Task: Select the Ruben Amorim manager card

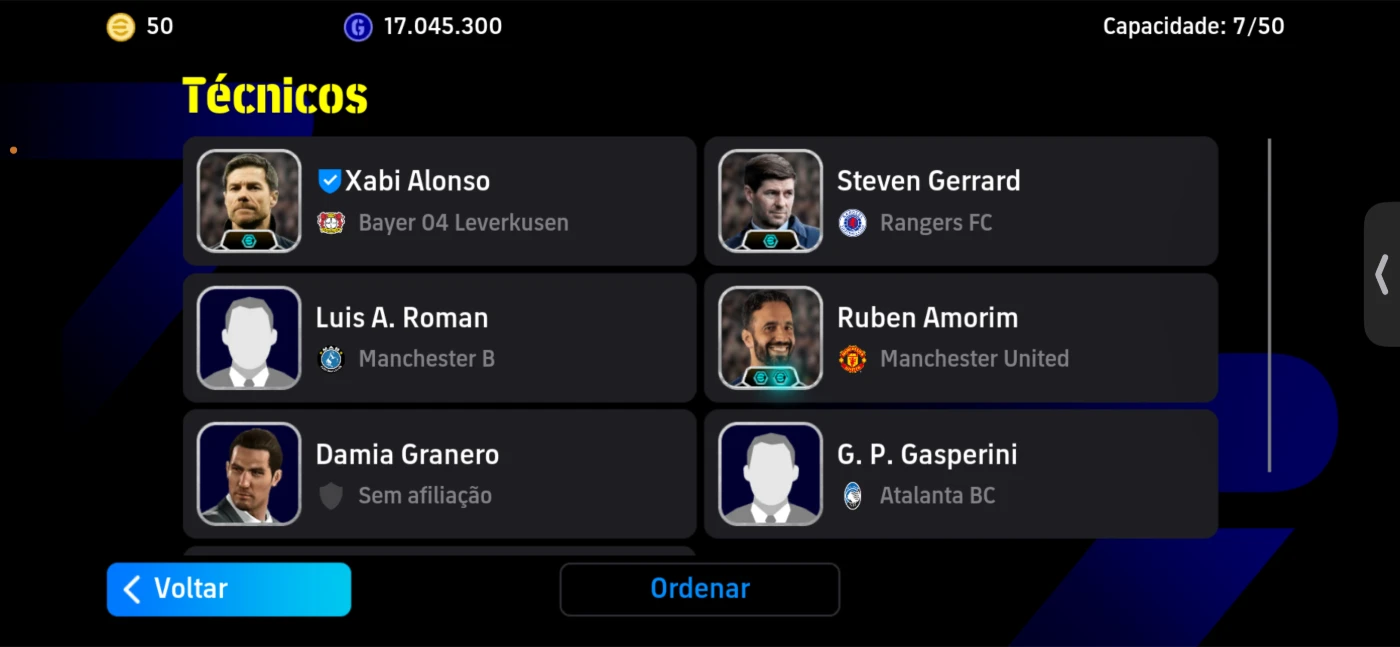Action: tap(961, 338)
